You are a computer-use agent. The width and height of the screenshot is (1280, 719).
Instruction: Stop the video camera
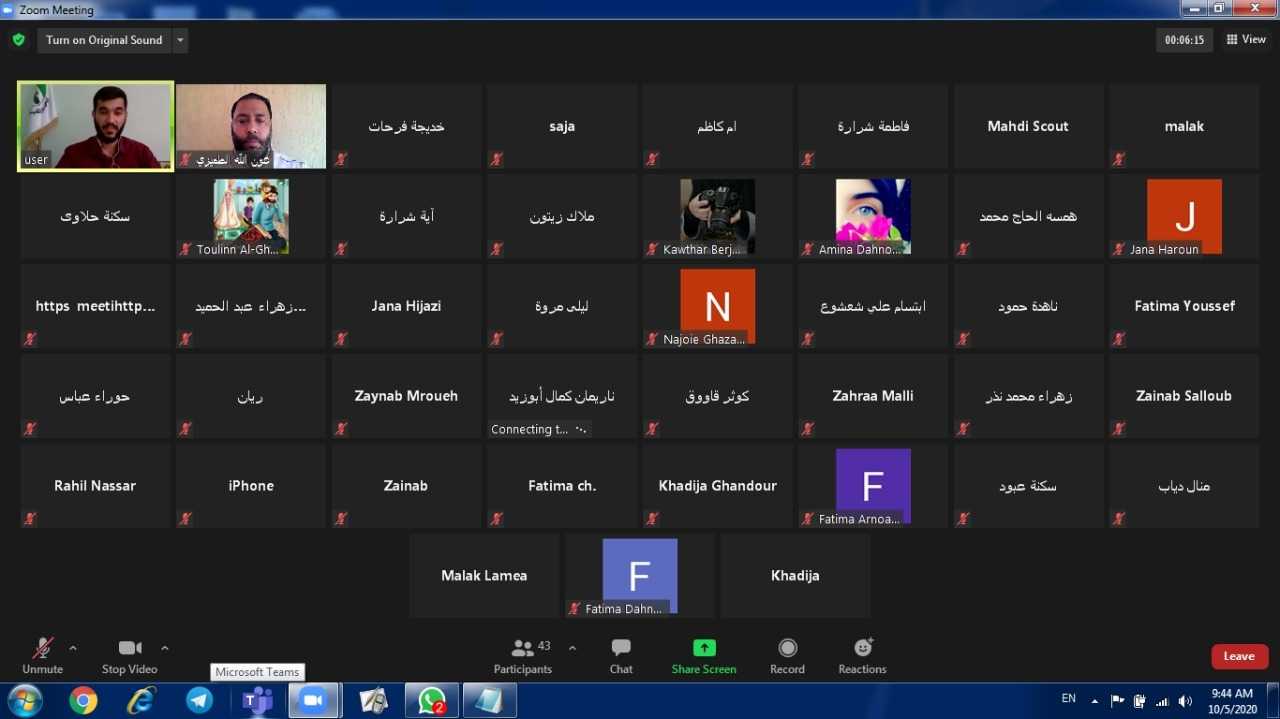click(x=129, y=649)
